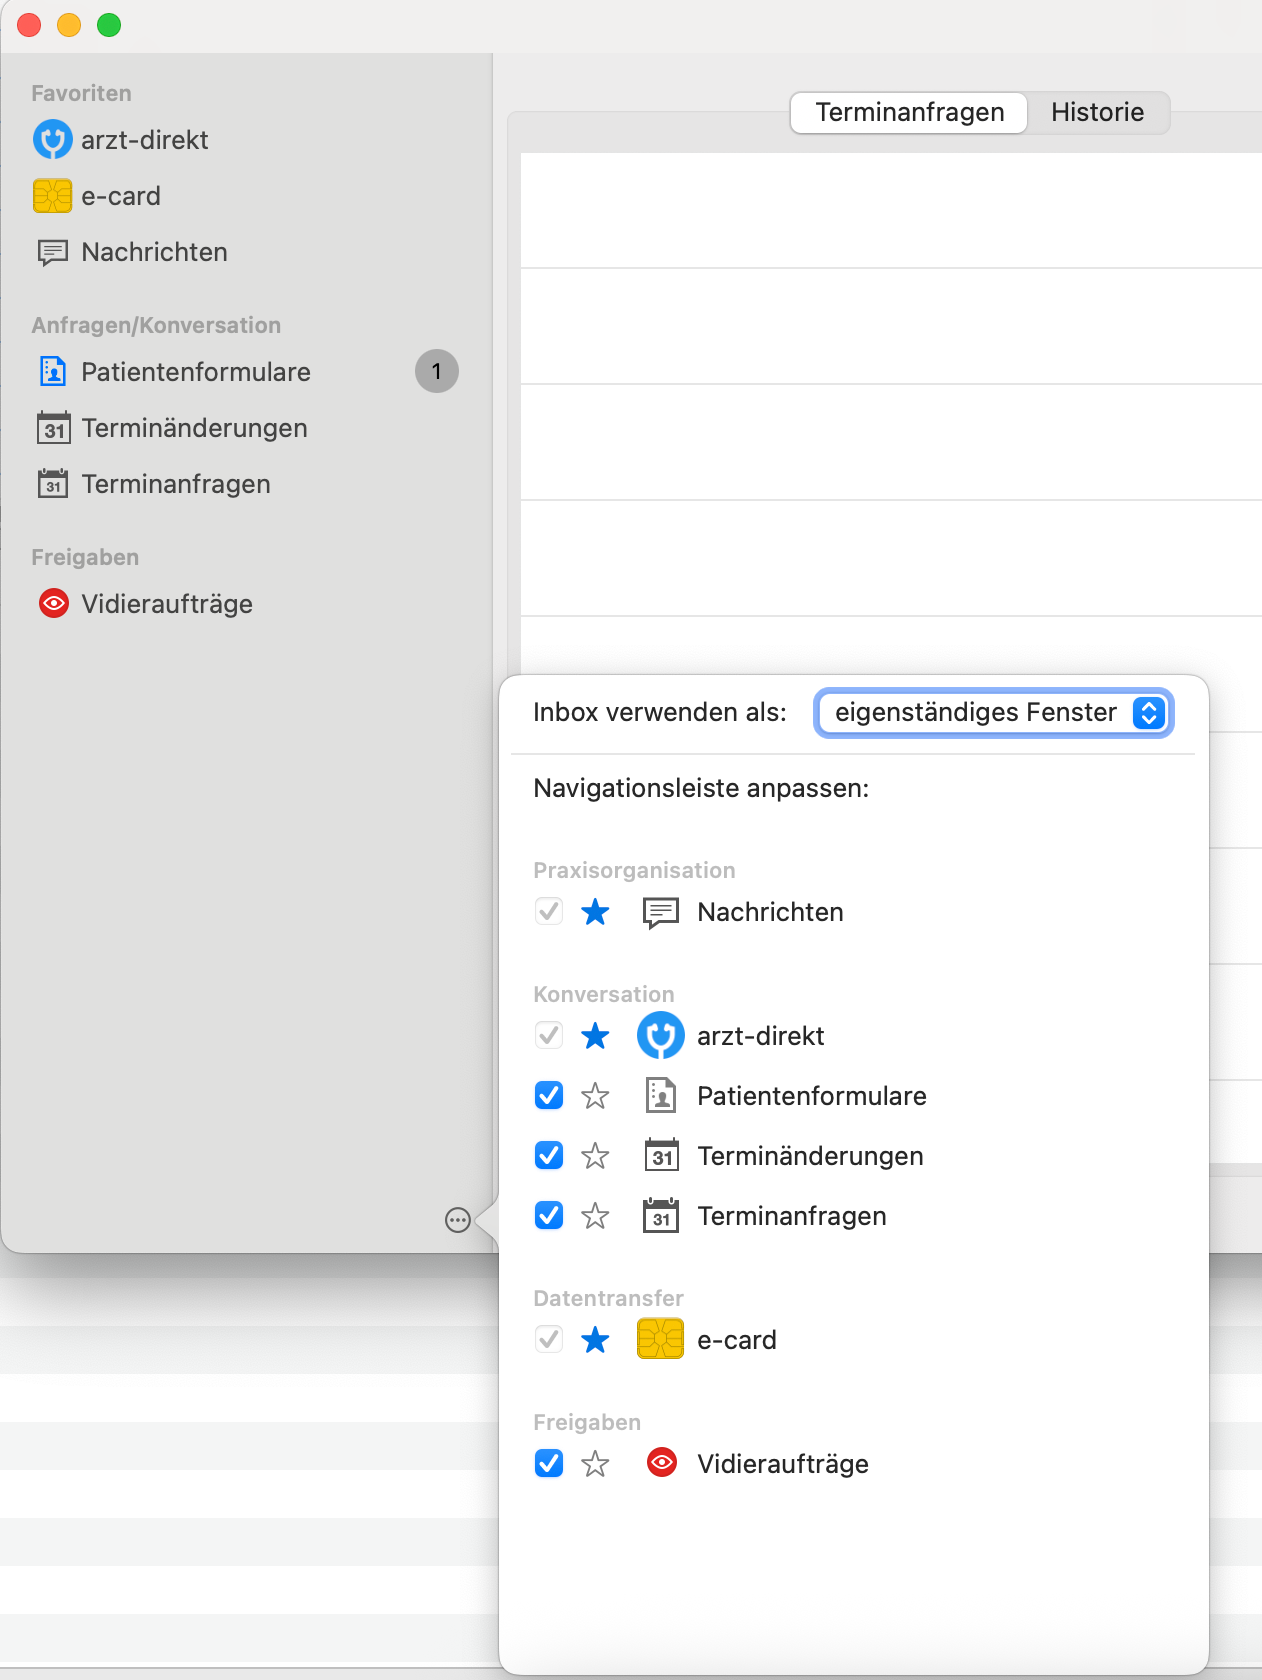The image size is (1262, 1680).
Task: Star Terminänderungen as a favorite
Action: coord(595,1156)
